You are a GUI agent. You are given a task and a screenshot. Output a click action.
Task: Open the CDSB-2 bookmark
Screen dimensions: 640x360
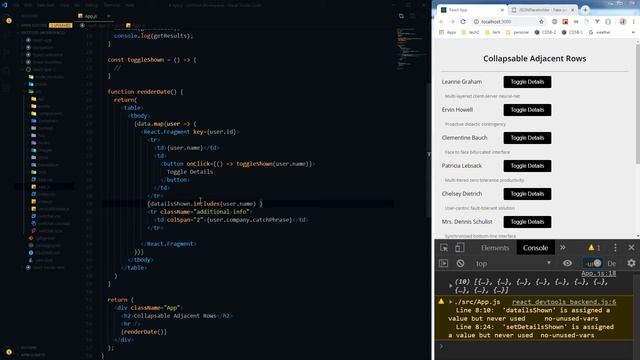point(545,32)
